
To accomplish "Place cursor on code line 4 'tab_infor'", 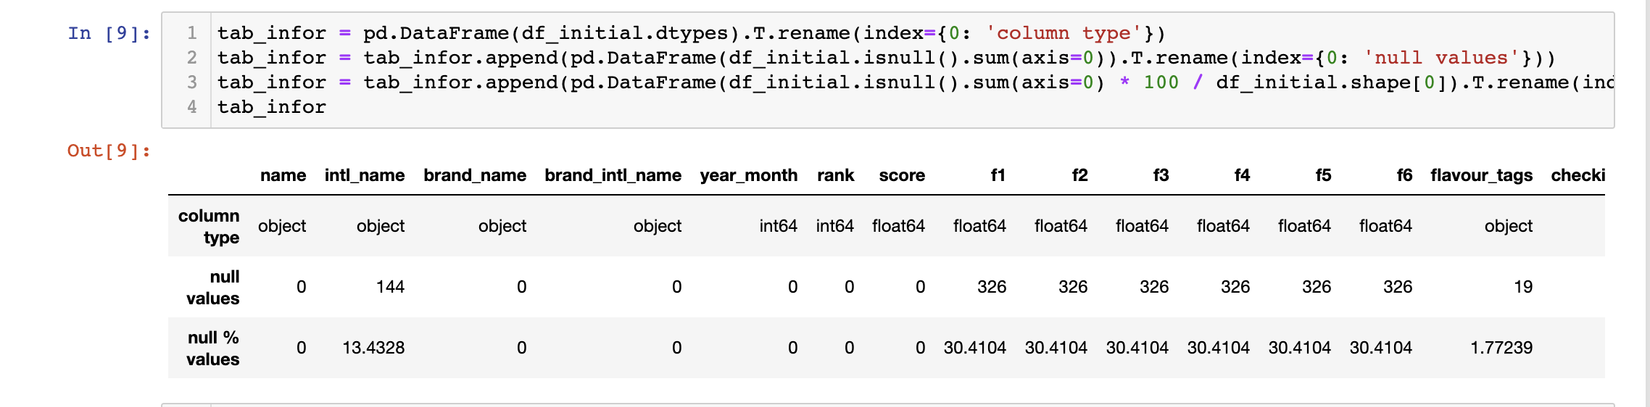I will click(x=272, y=107).
